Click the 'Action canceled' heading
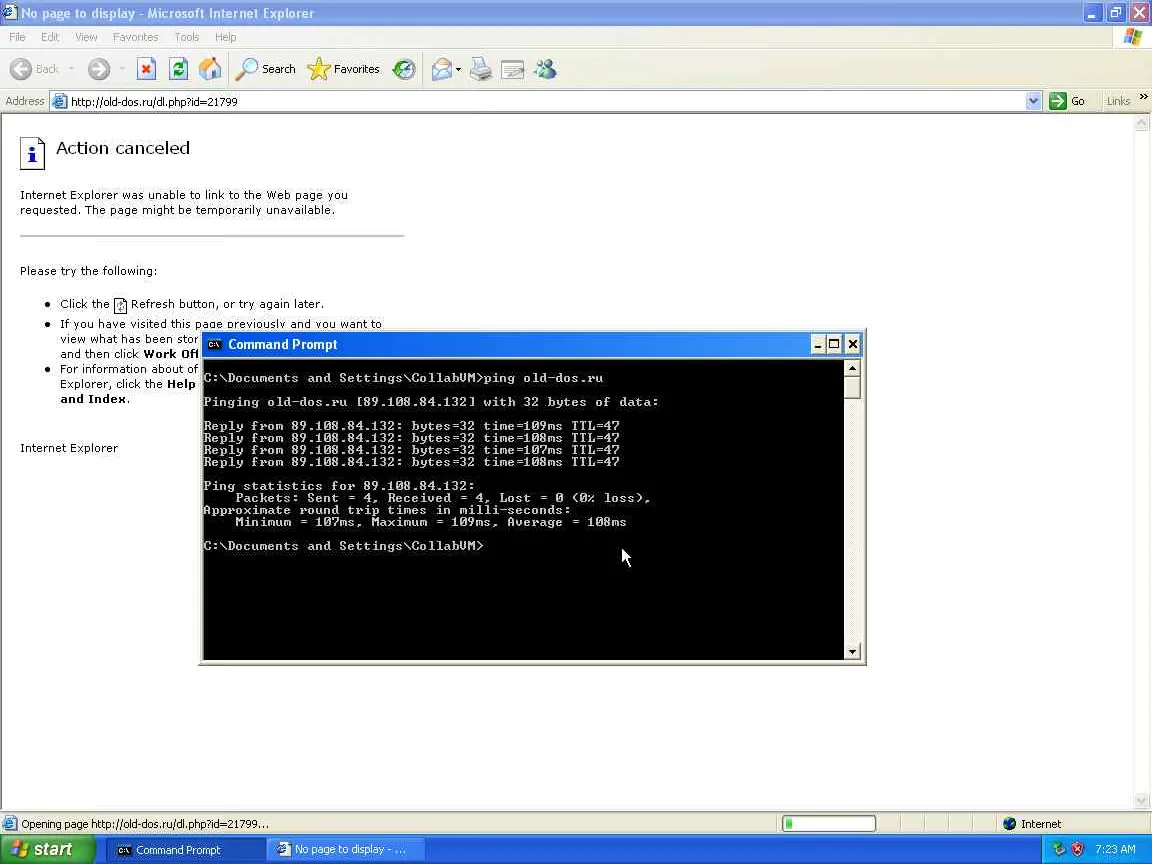 [x=123, y=148]
